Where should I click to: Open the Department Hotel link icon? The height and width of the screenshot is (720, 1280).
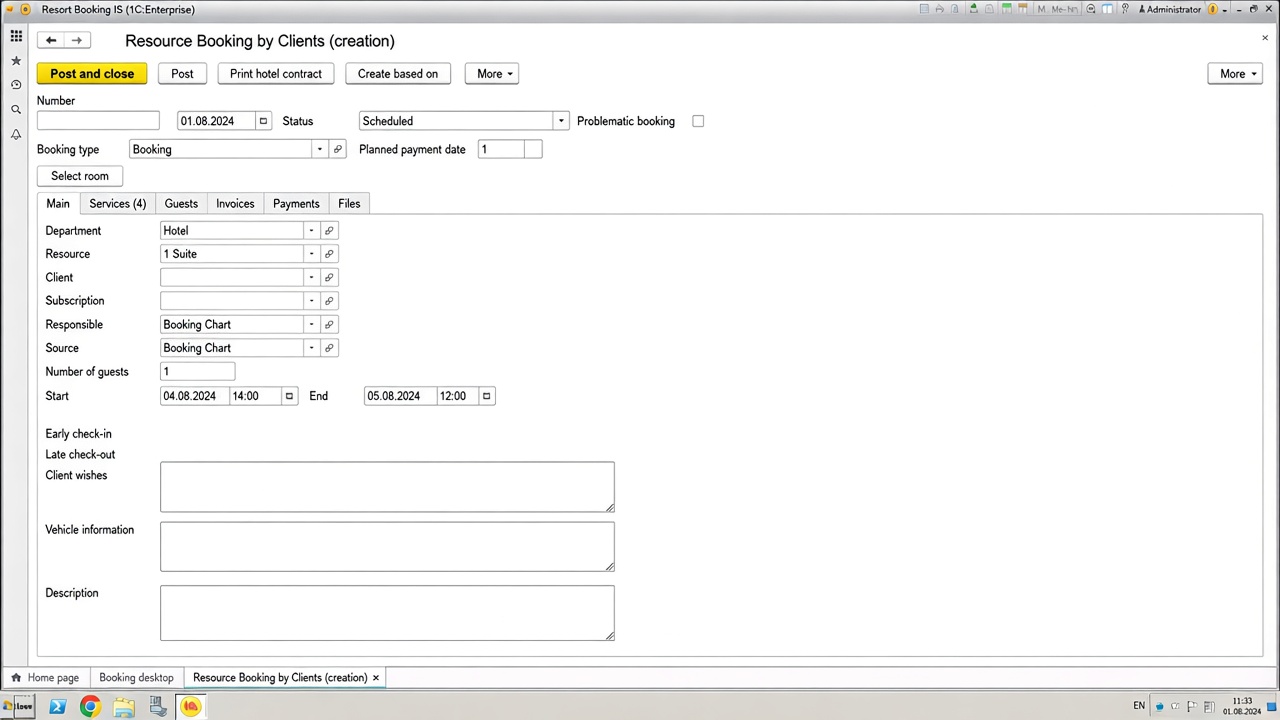point(329,231)
